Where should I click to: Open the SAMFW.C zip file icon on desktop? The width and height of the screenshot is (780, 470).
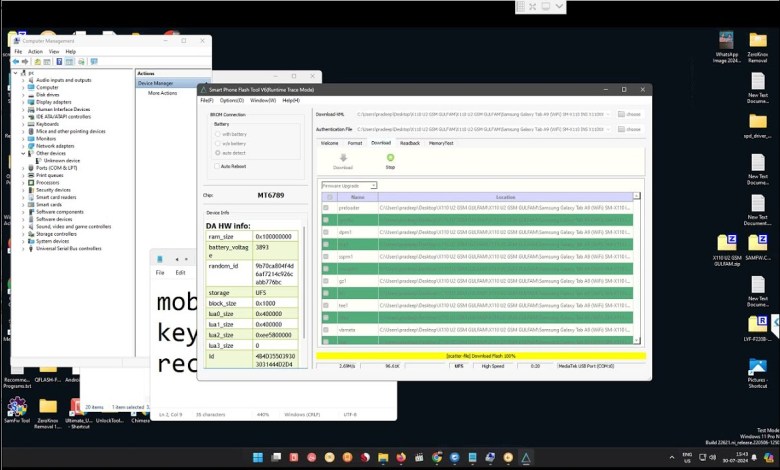[757, 243]
